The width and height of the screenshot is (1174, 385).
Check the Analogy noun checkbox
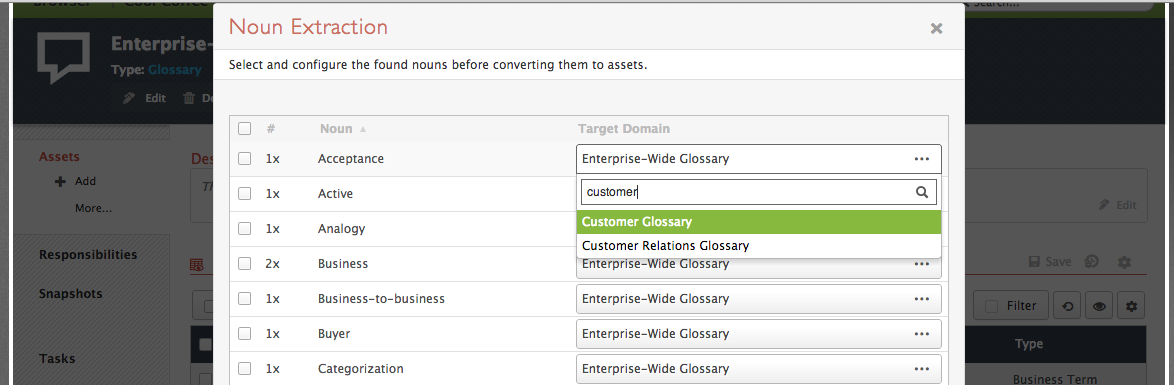[245, 228]
